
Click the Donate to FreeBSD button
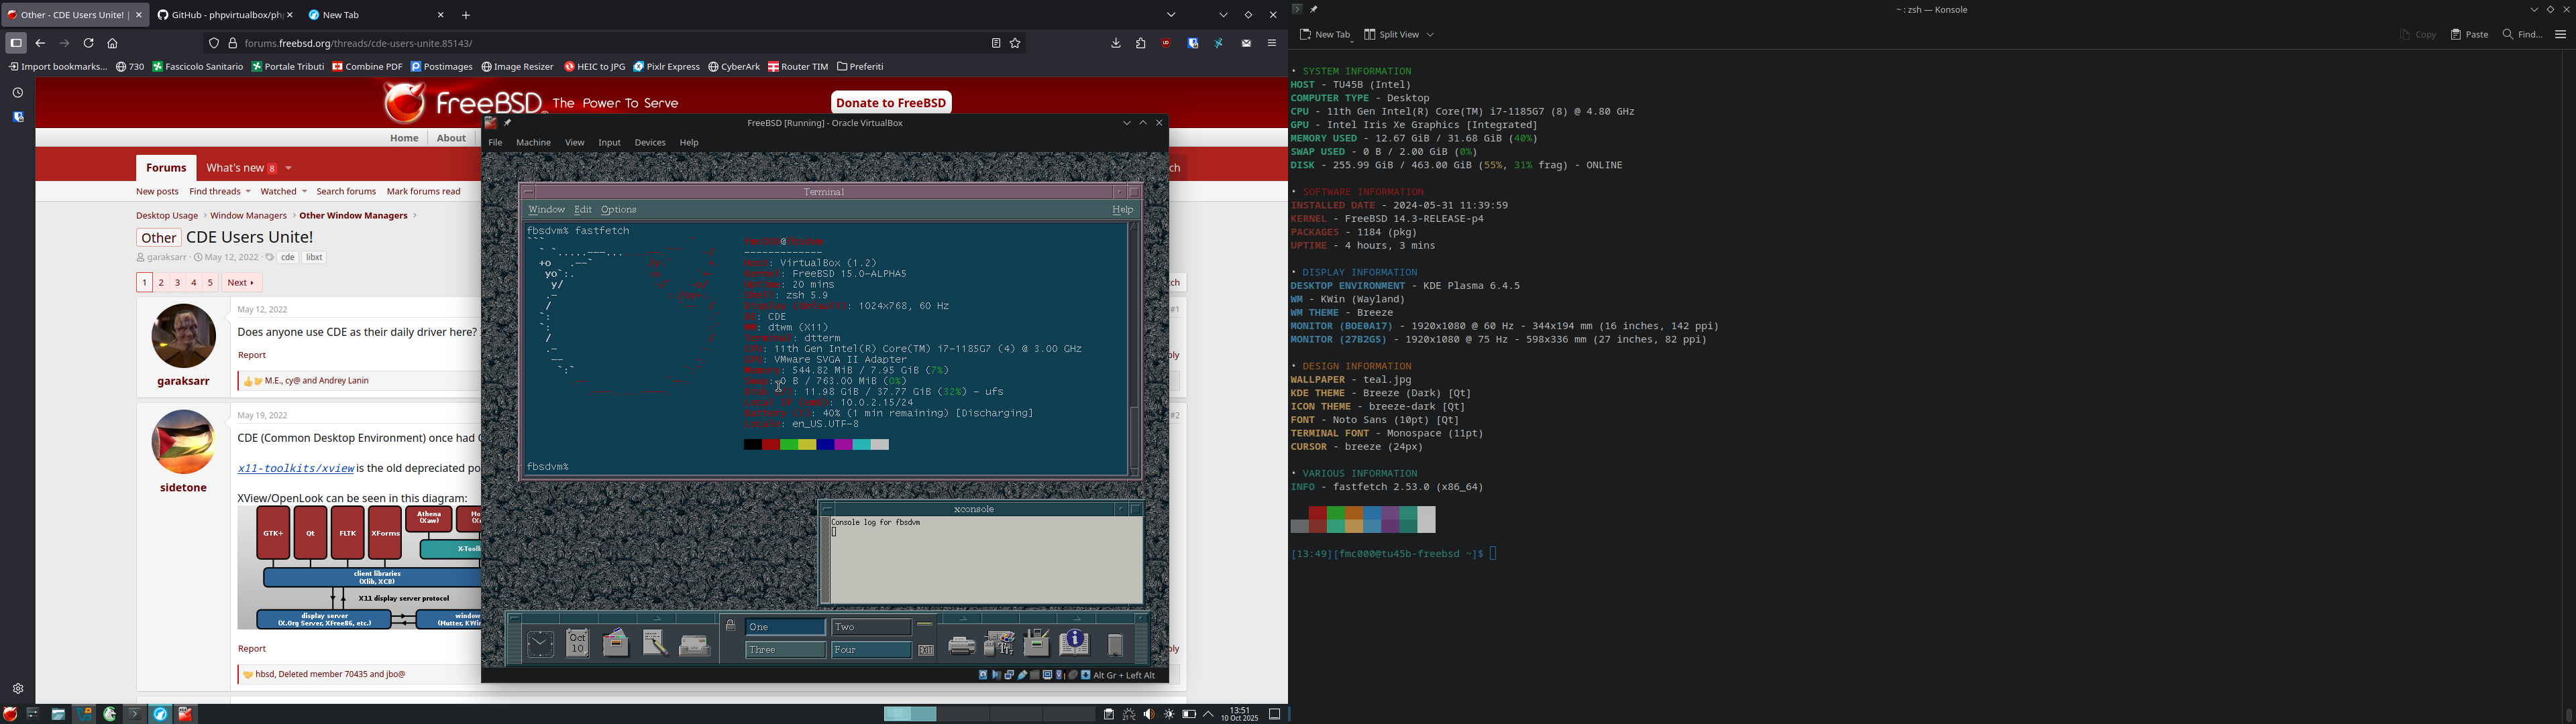[x=890, y=102]
